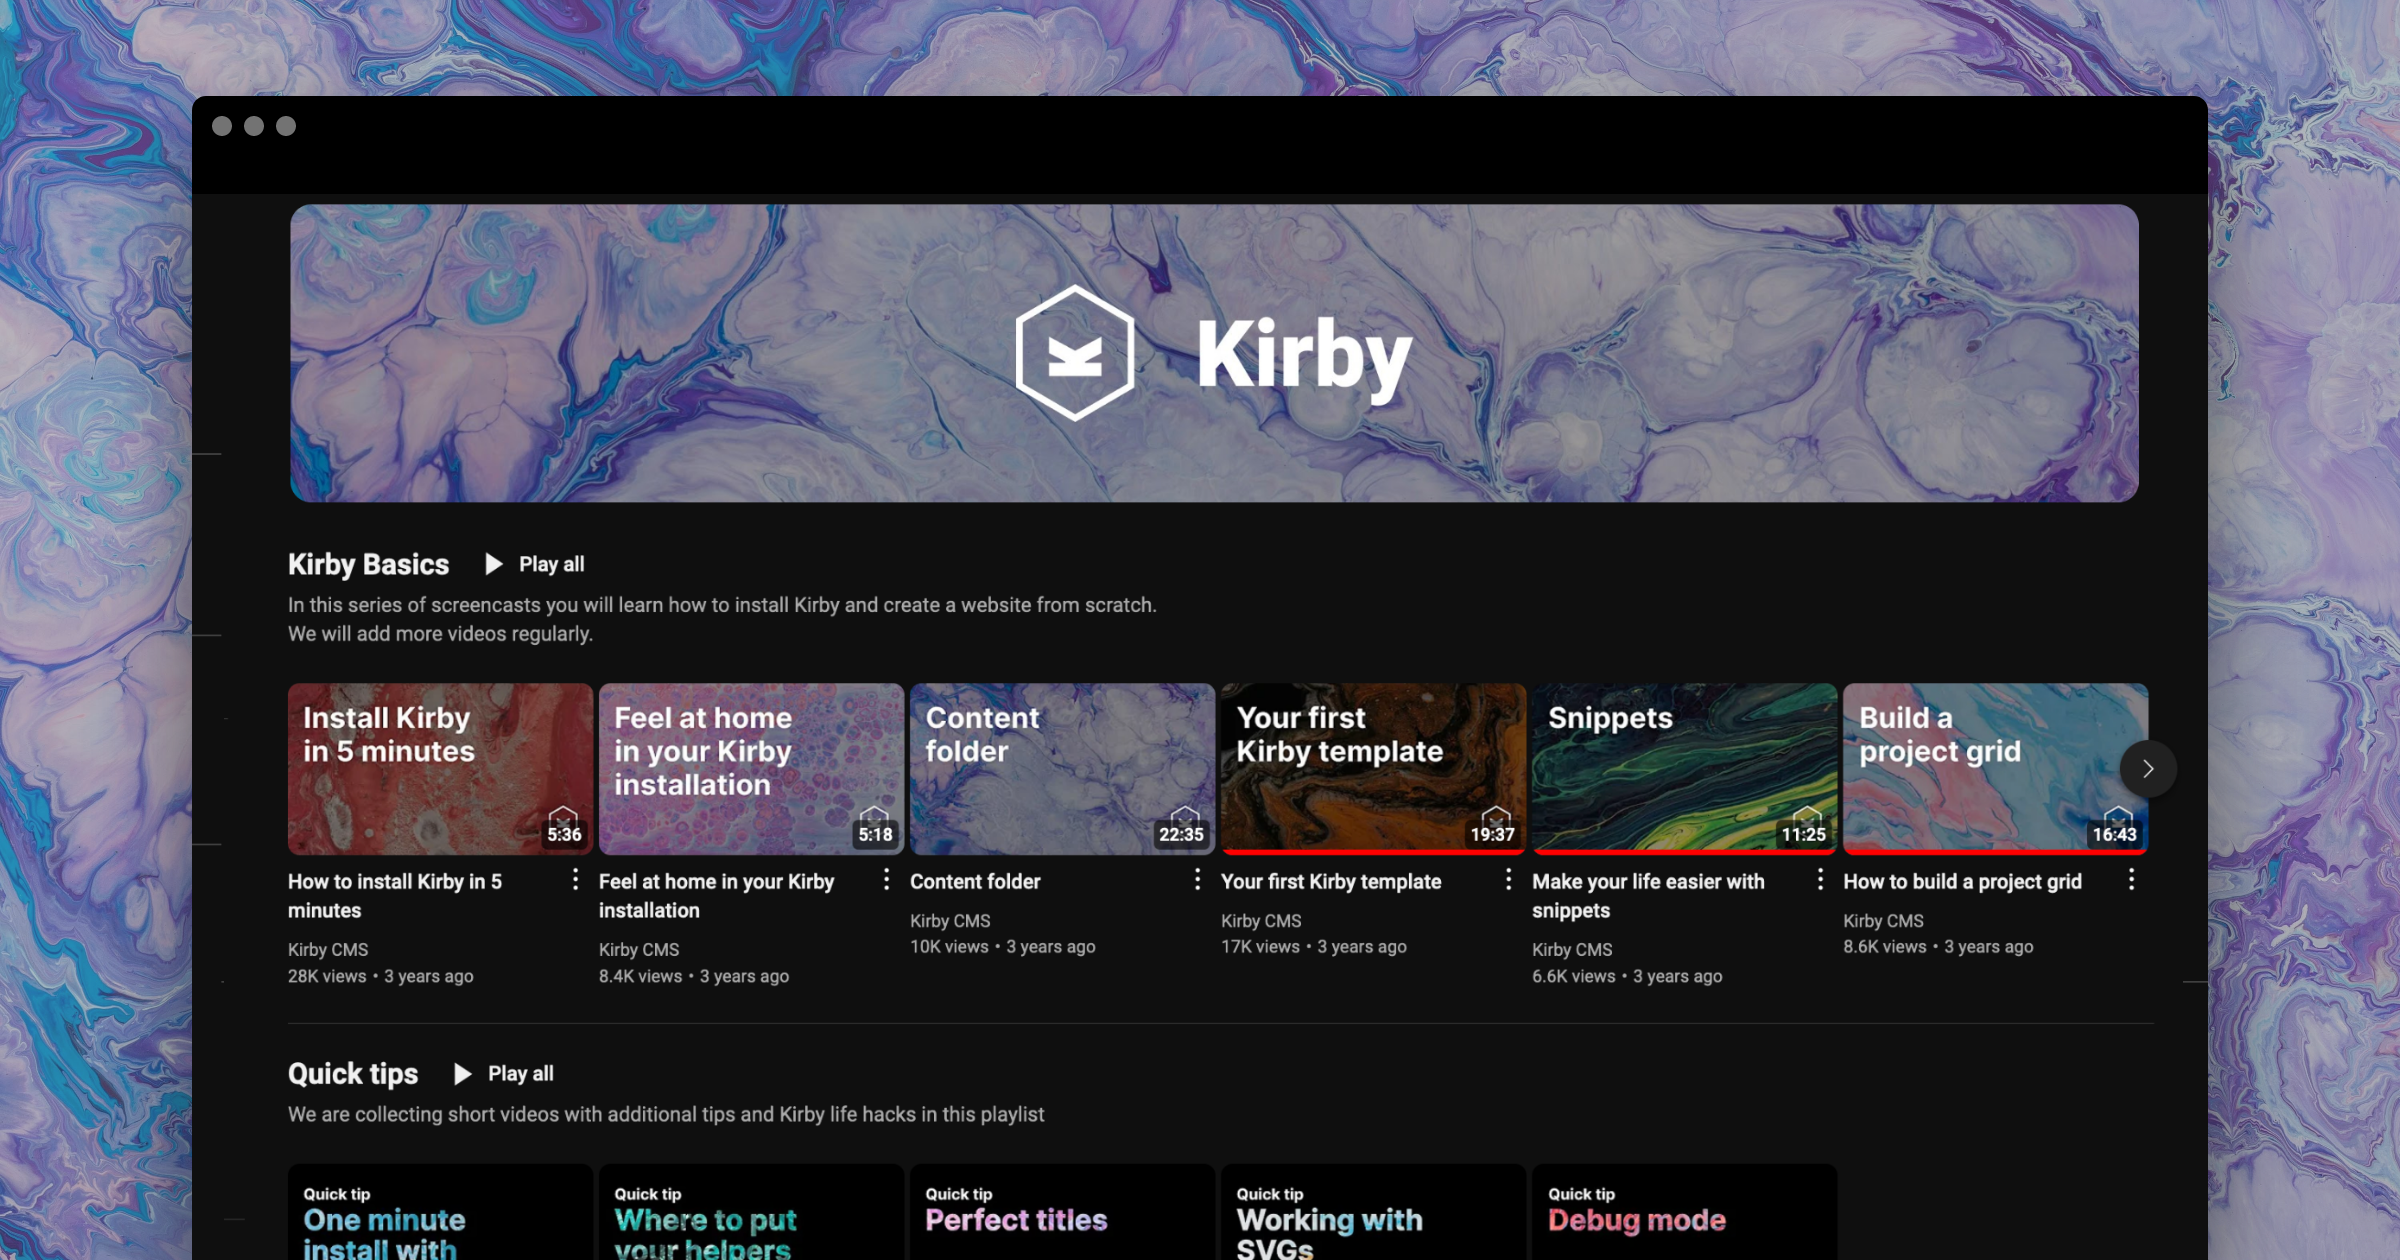Screen dimensions: 2400x1260
Task: Open the Install Kirby in 5 minutes thumbnail
Action: [440, 768]
